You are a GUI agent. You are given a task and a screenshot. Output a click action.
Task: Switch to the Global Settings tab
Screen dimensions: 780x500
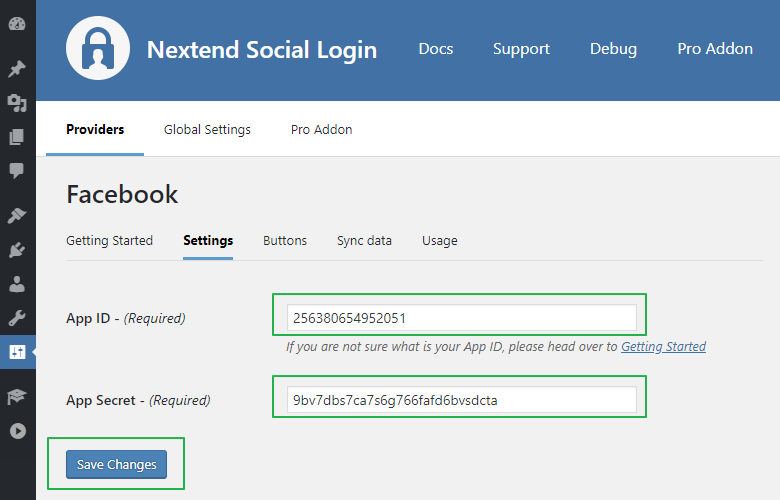207,130
